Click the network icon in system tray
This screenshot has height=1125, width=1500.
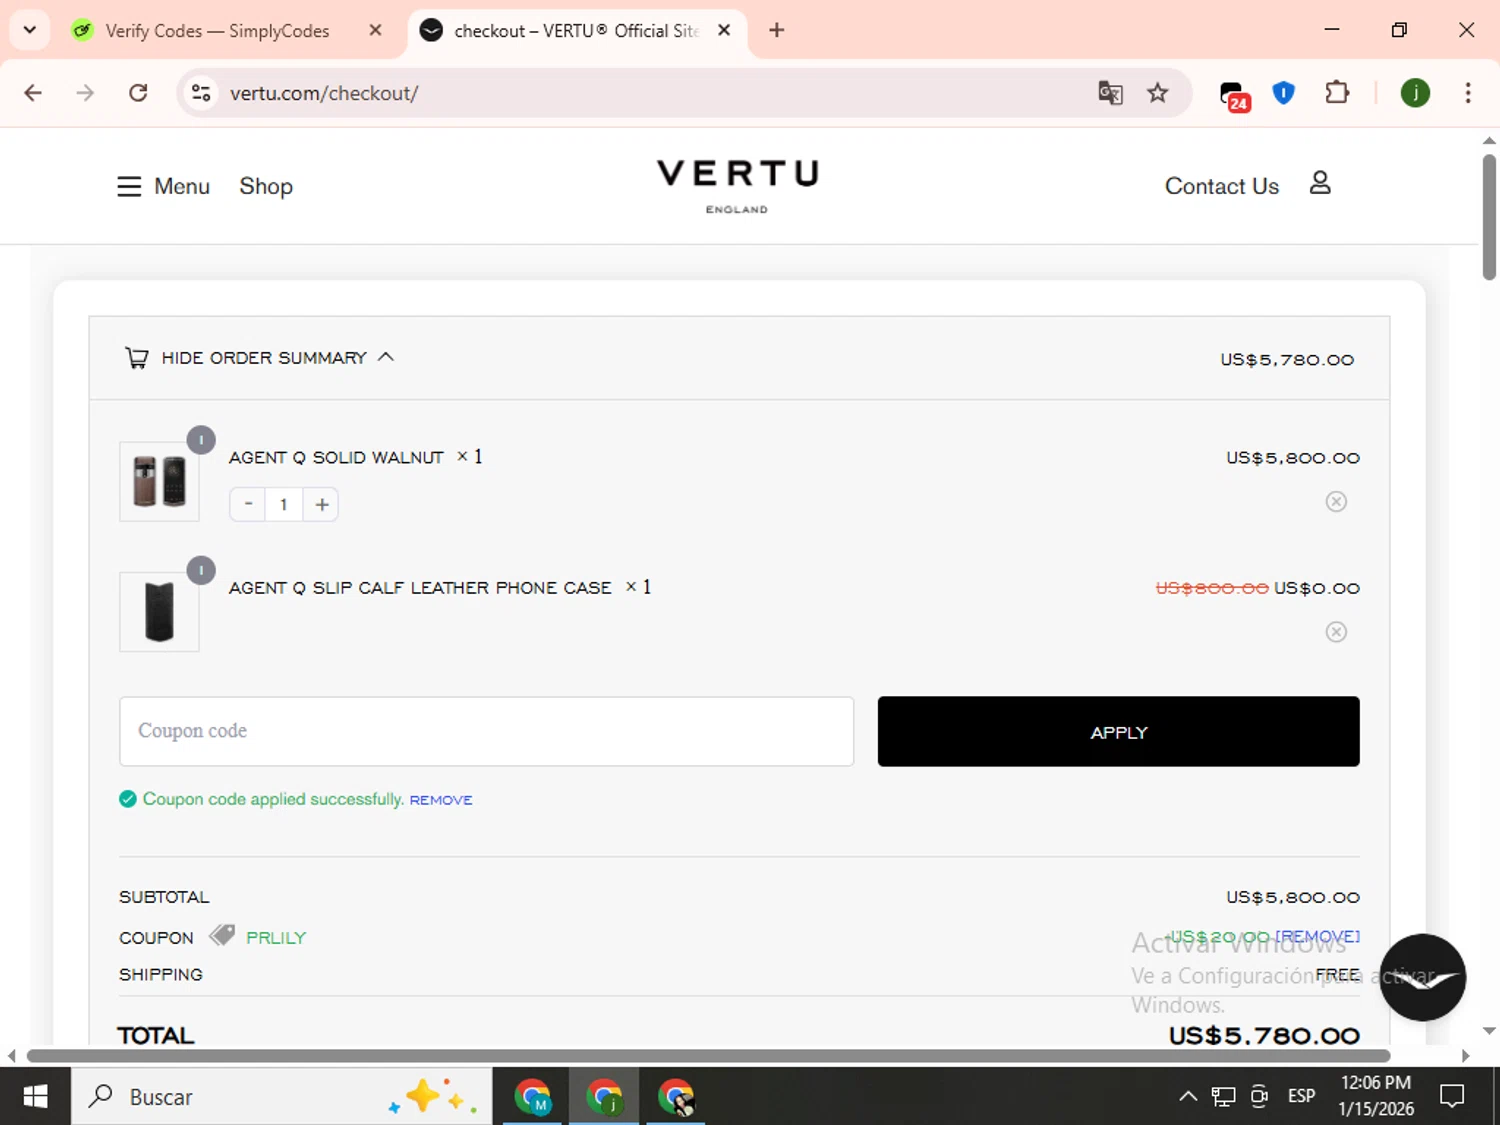(x=1223, y=1097)
